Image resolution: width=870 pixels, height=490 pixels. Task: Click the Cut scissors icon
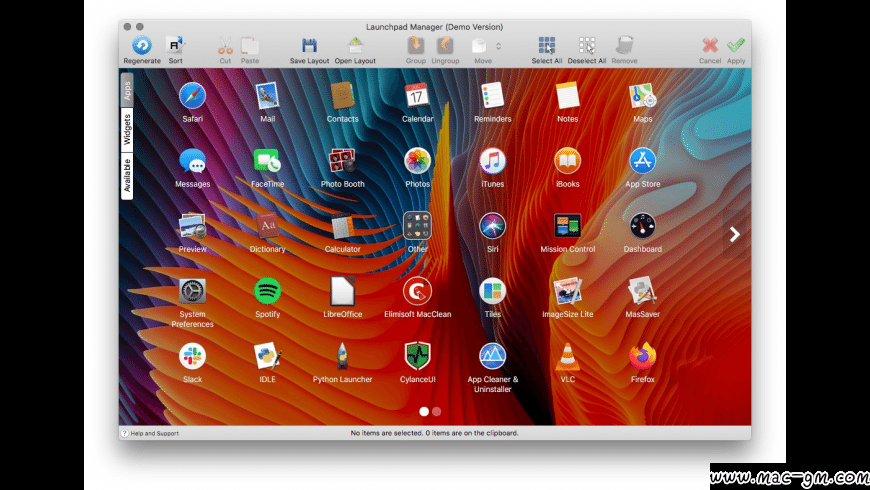click(x=225, y=46)
